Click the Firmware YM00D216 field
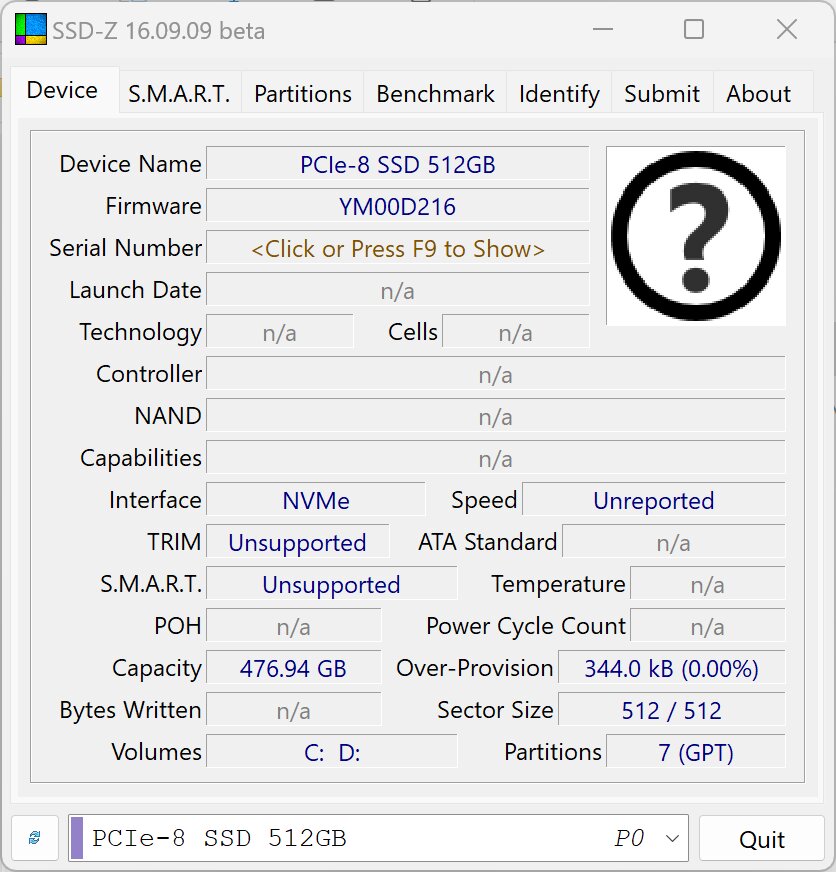The image size is (836, 872). click(x=398, y=206)
